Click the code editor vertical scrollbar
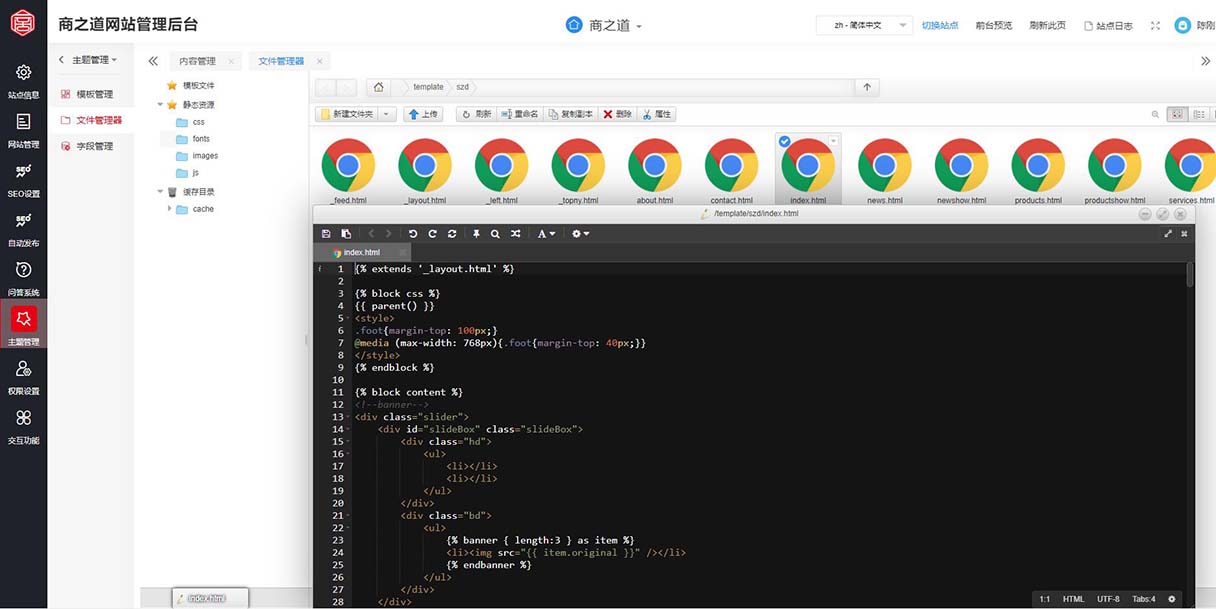The image size is (1216, 609). [x=1190, y=275]
